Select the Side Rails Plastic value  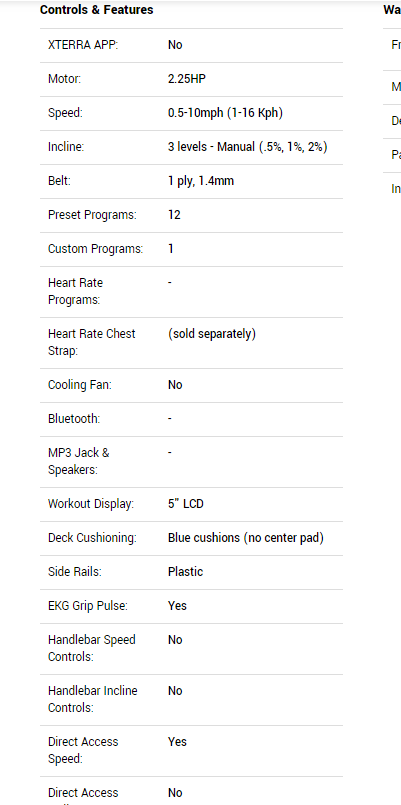(x=185, y=571)
